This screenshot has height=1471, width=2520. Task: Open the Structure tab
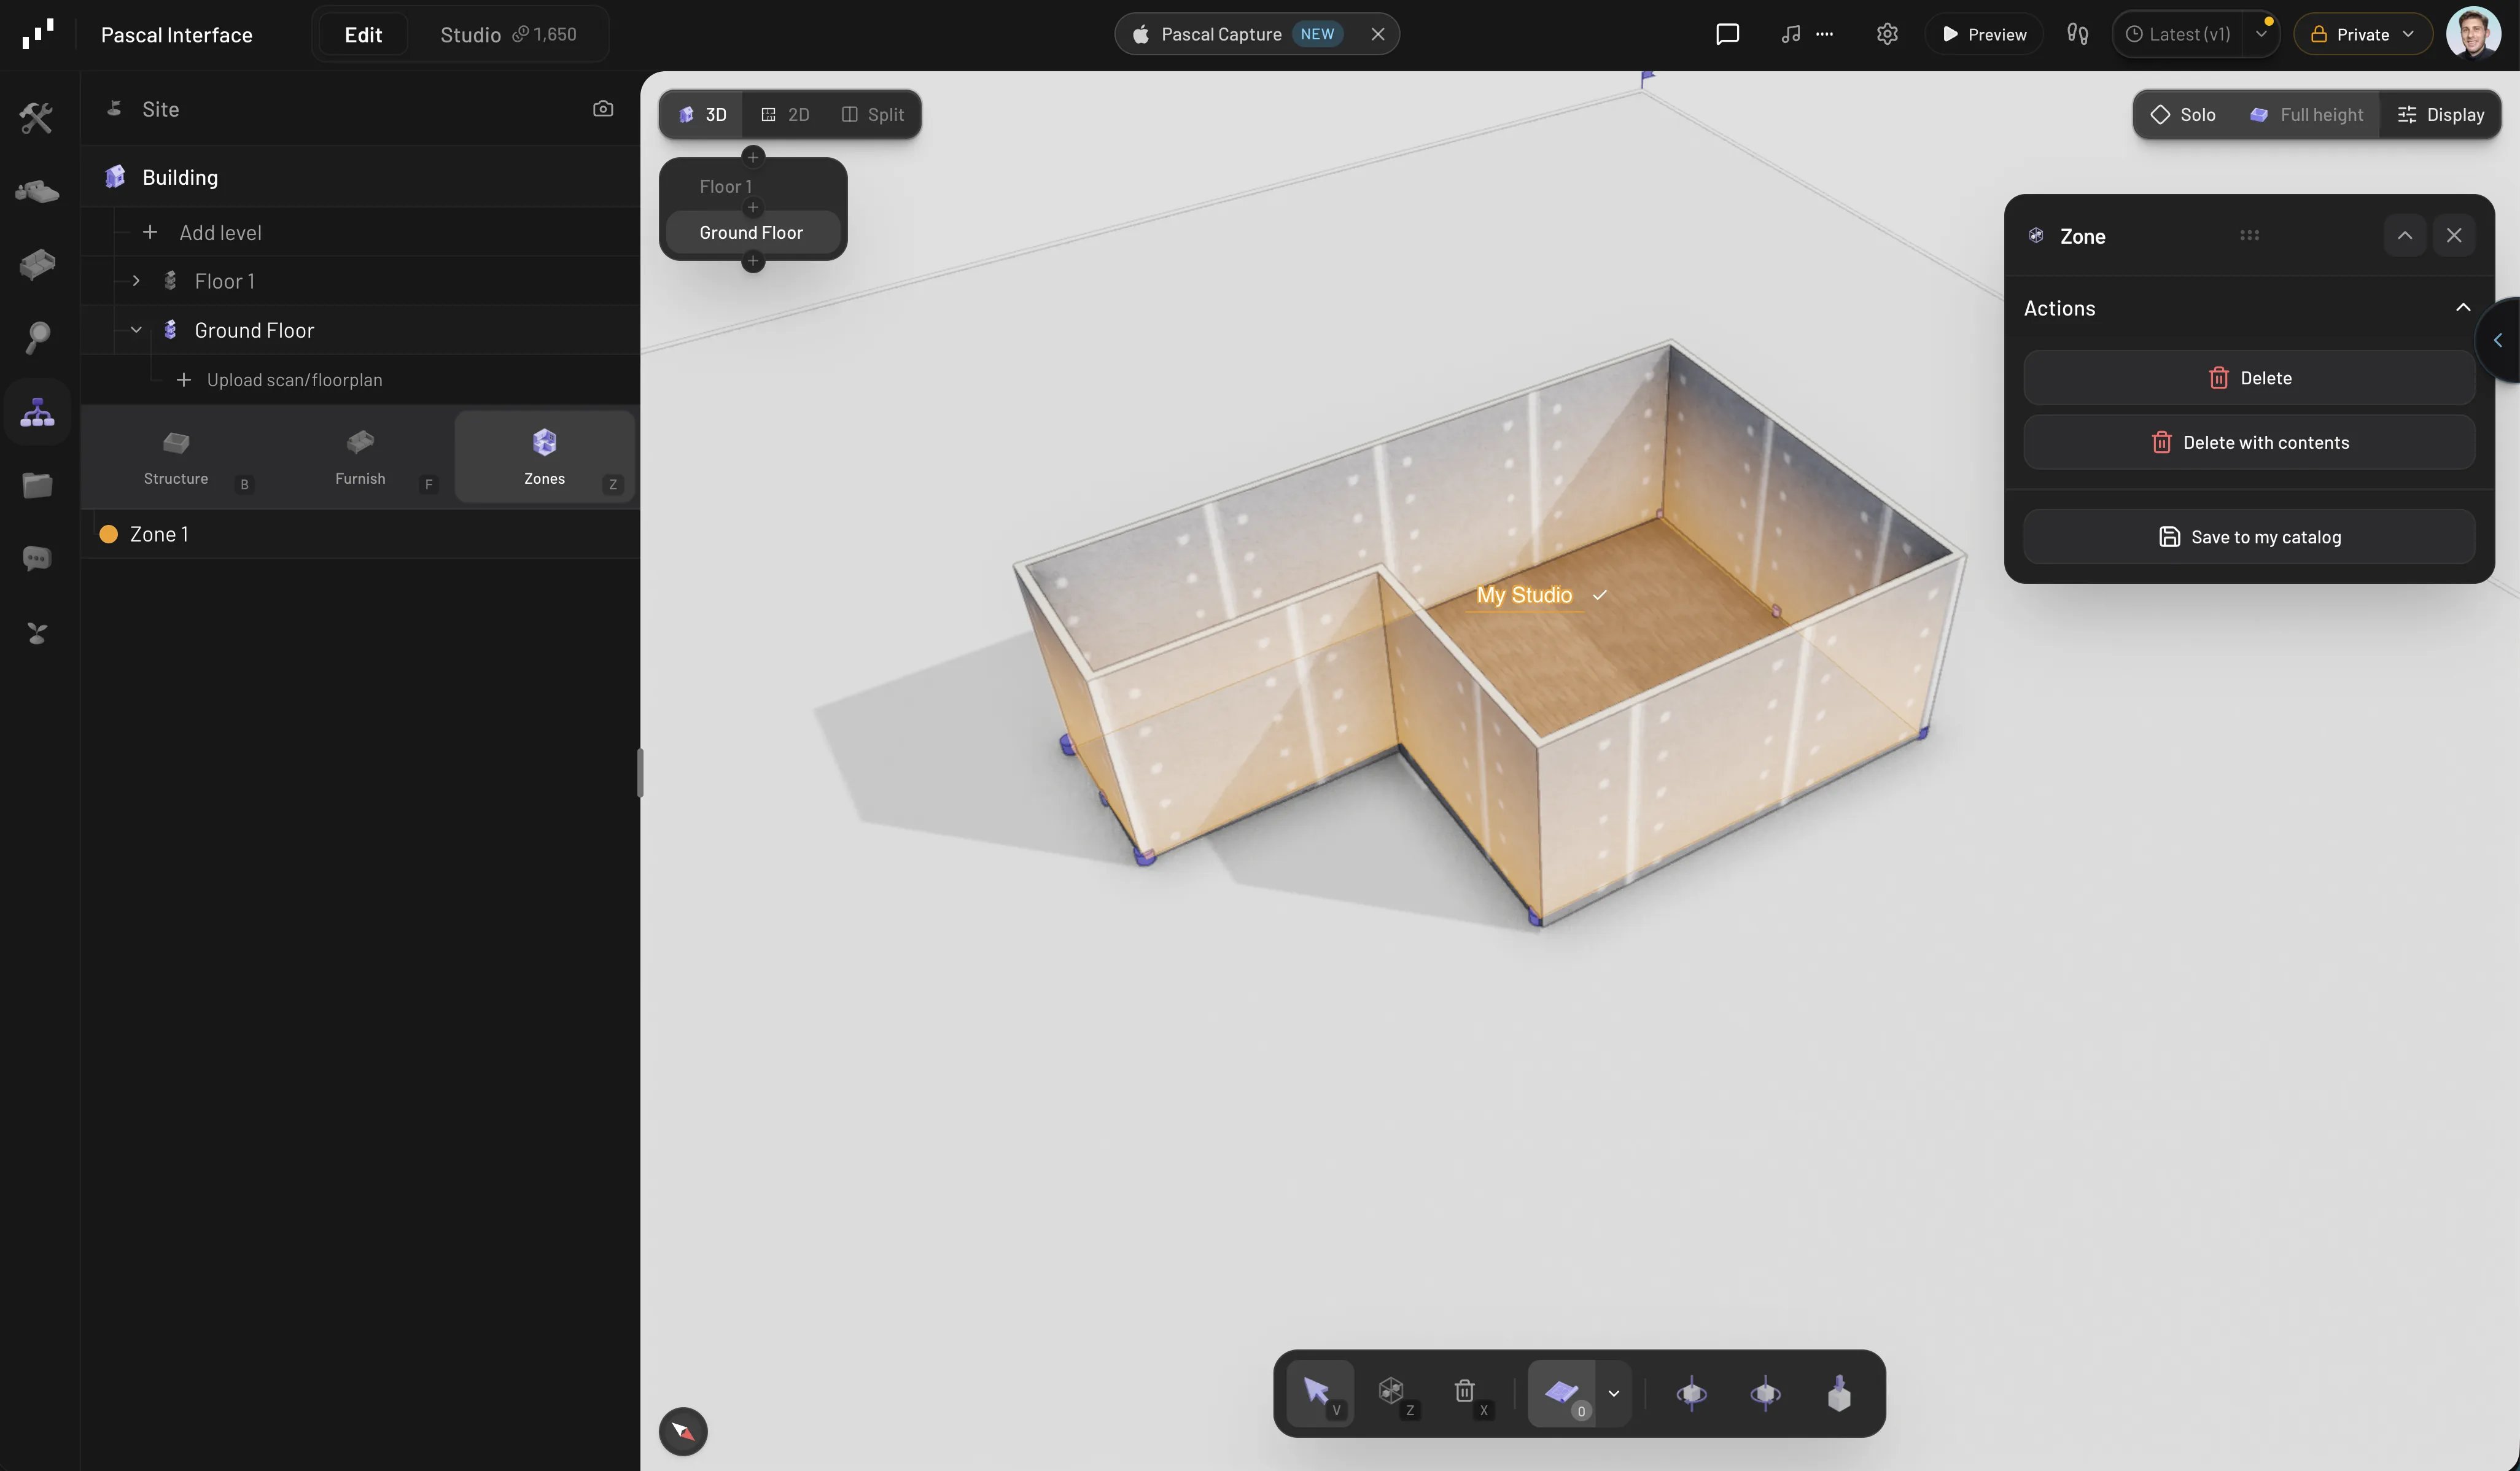(176, 458)
